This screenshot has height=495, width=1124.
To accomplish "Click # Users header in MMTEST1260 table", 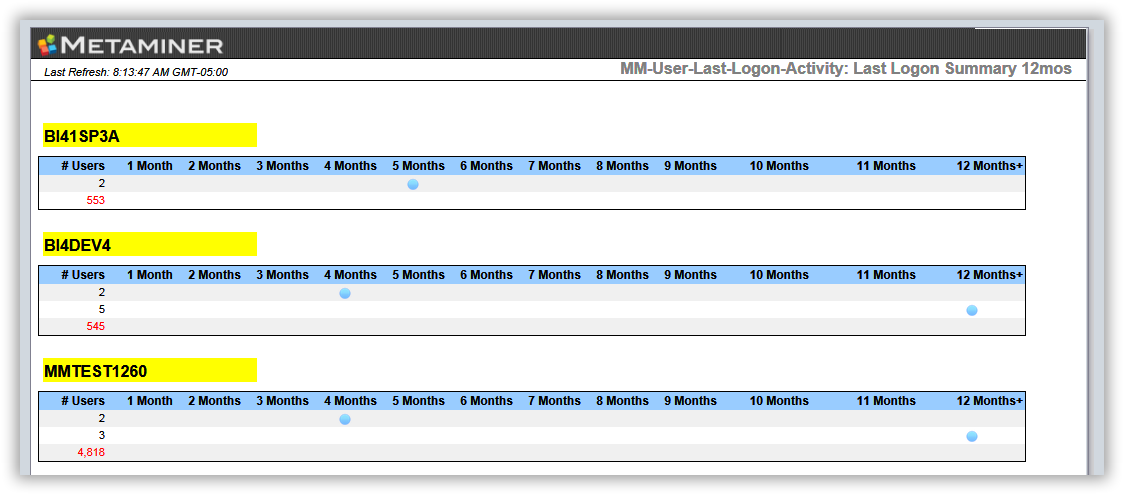I will click(x=83, y=401).
